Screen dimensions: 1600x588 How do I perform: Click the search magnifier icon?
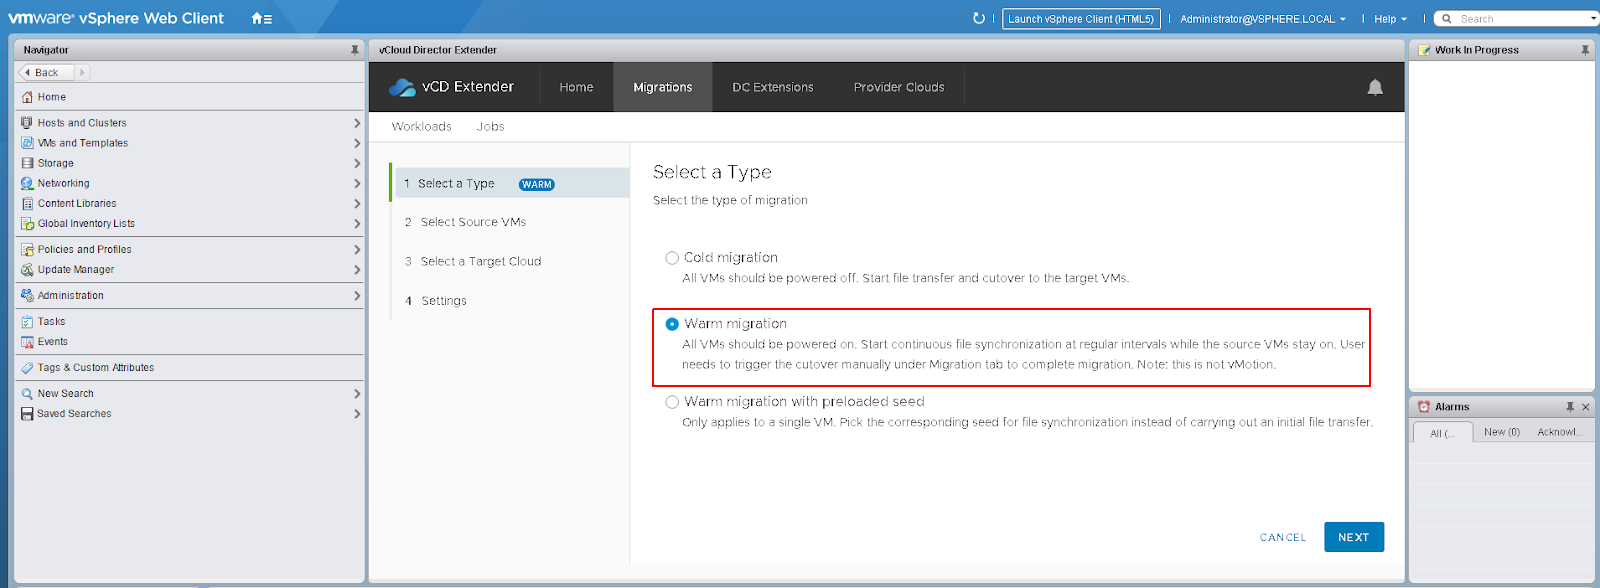1446,19
